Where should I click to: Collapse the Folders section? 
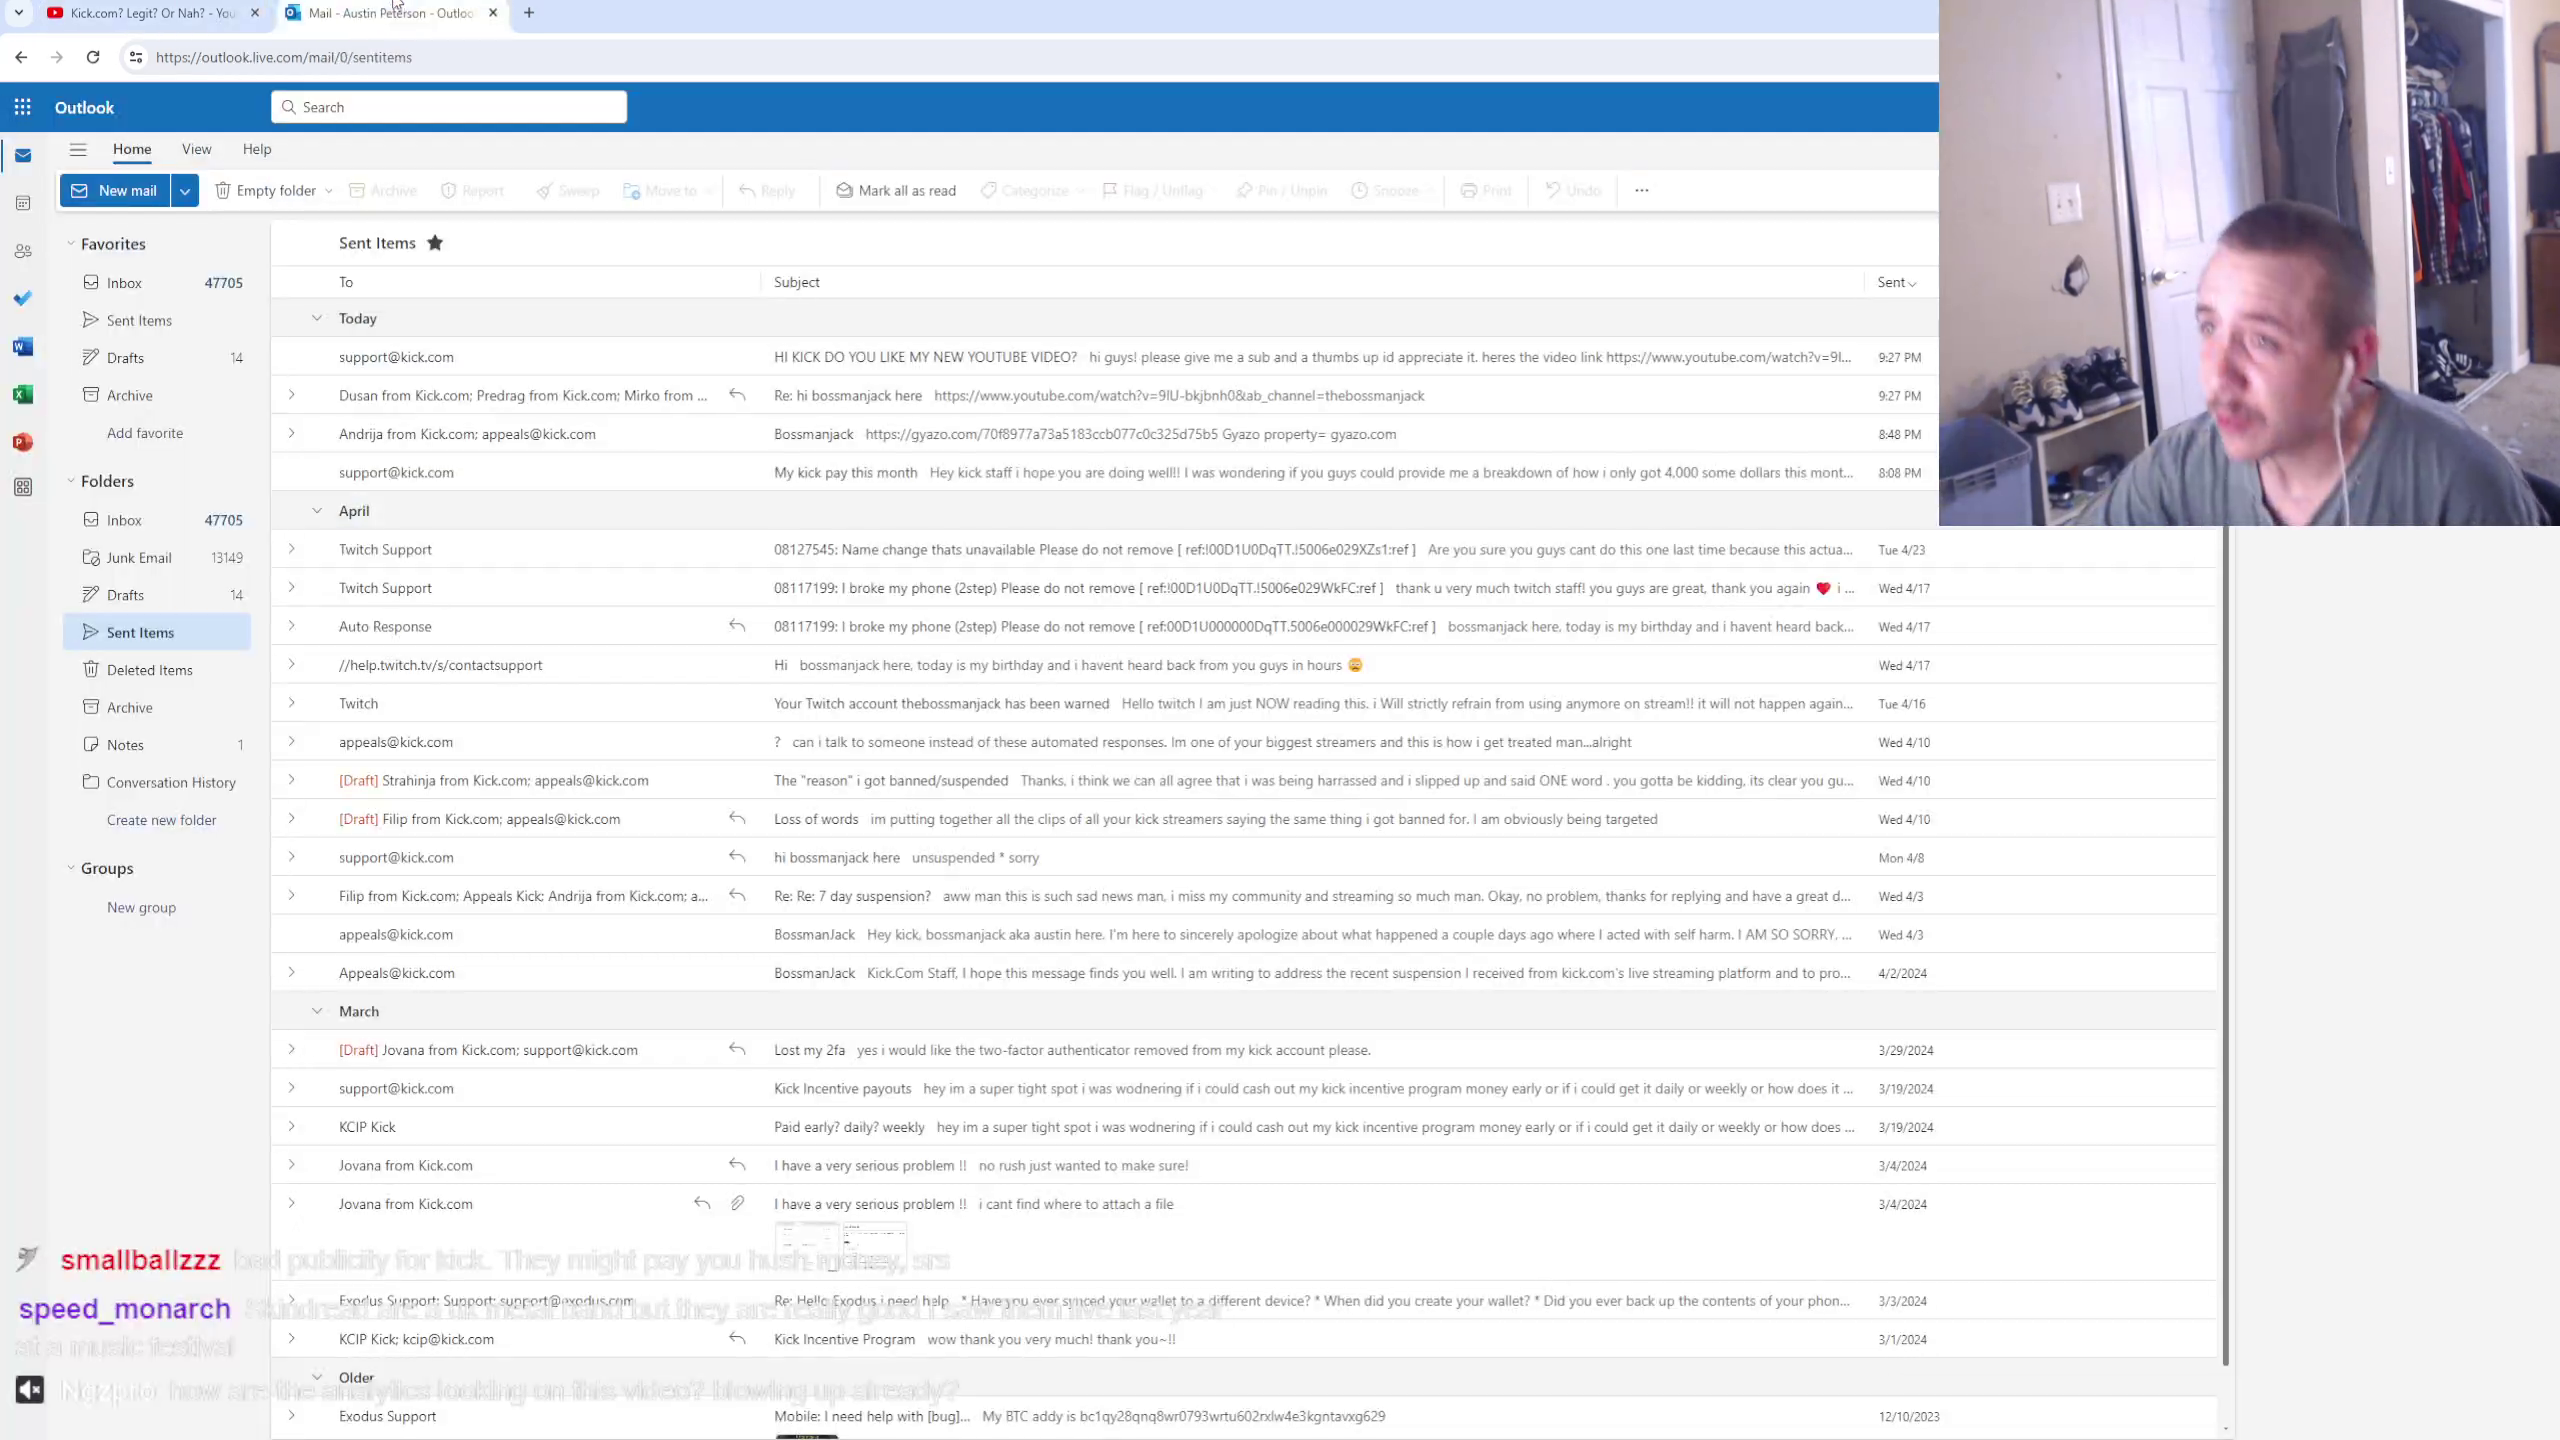coord(71,481)
